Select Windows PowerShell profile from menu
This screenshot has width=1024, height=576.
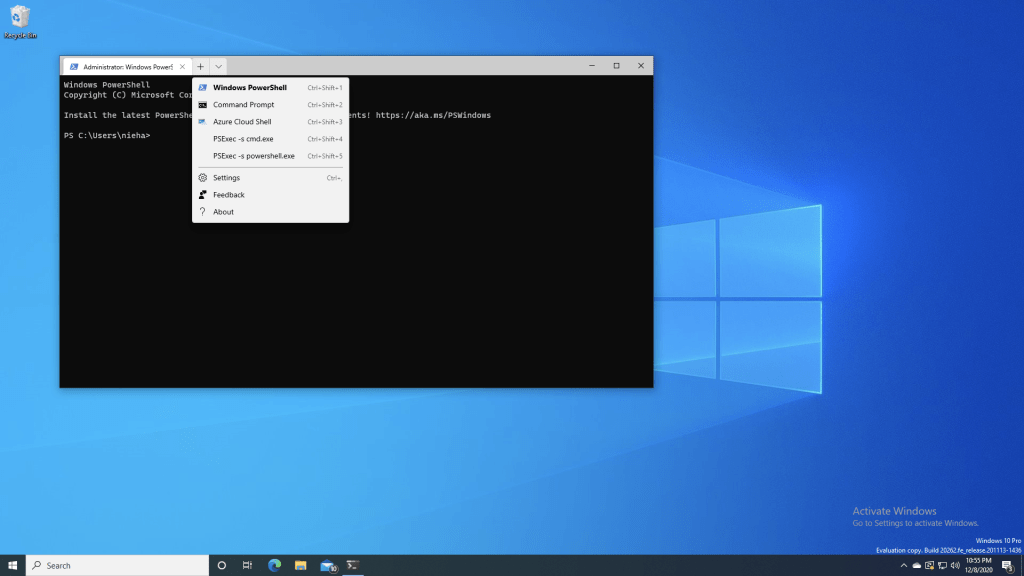coord(250,88)
